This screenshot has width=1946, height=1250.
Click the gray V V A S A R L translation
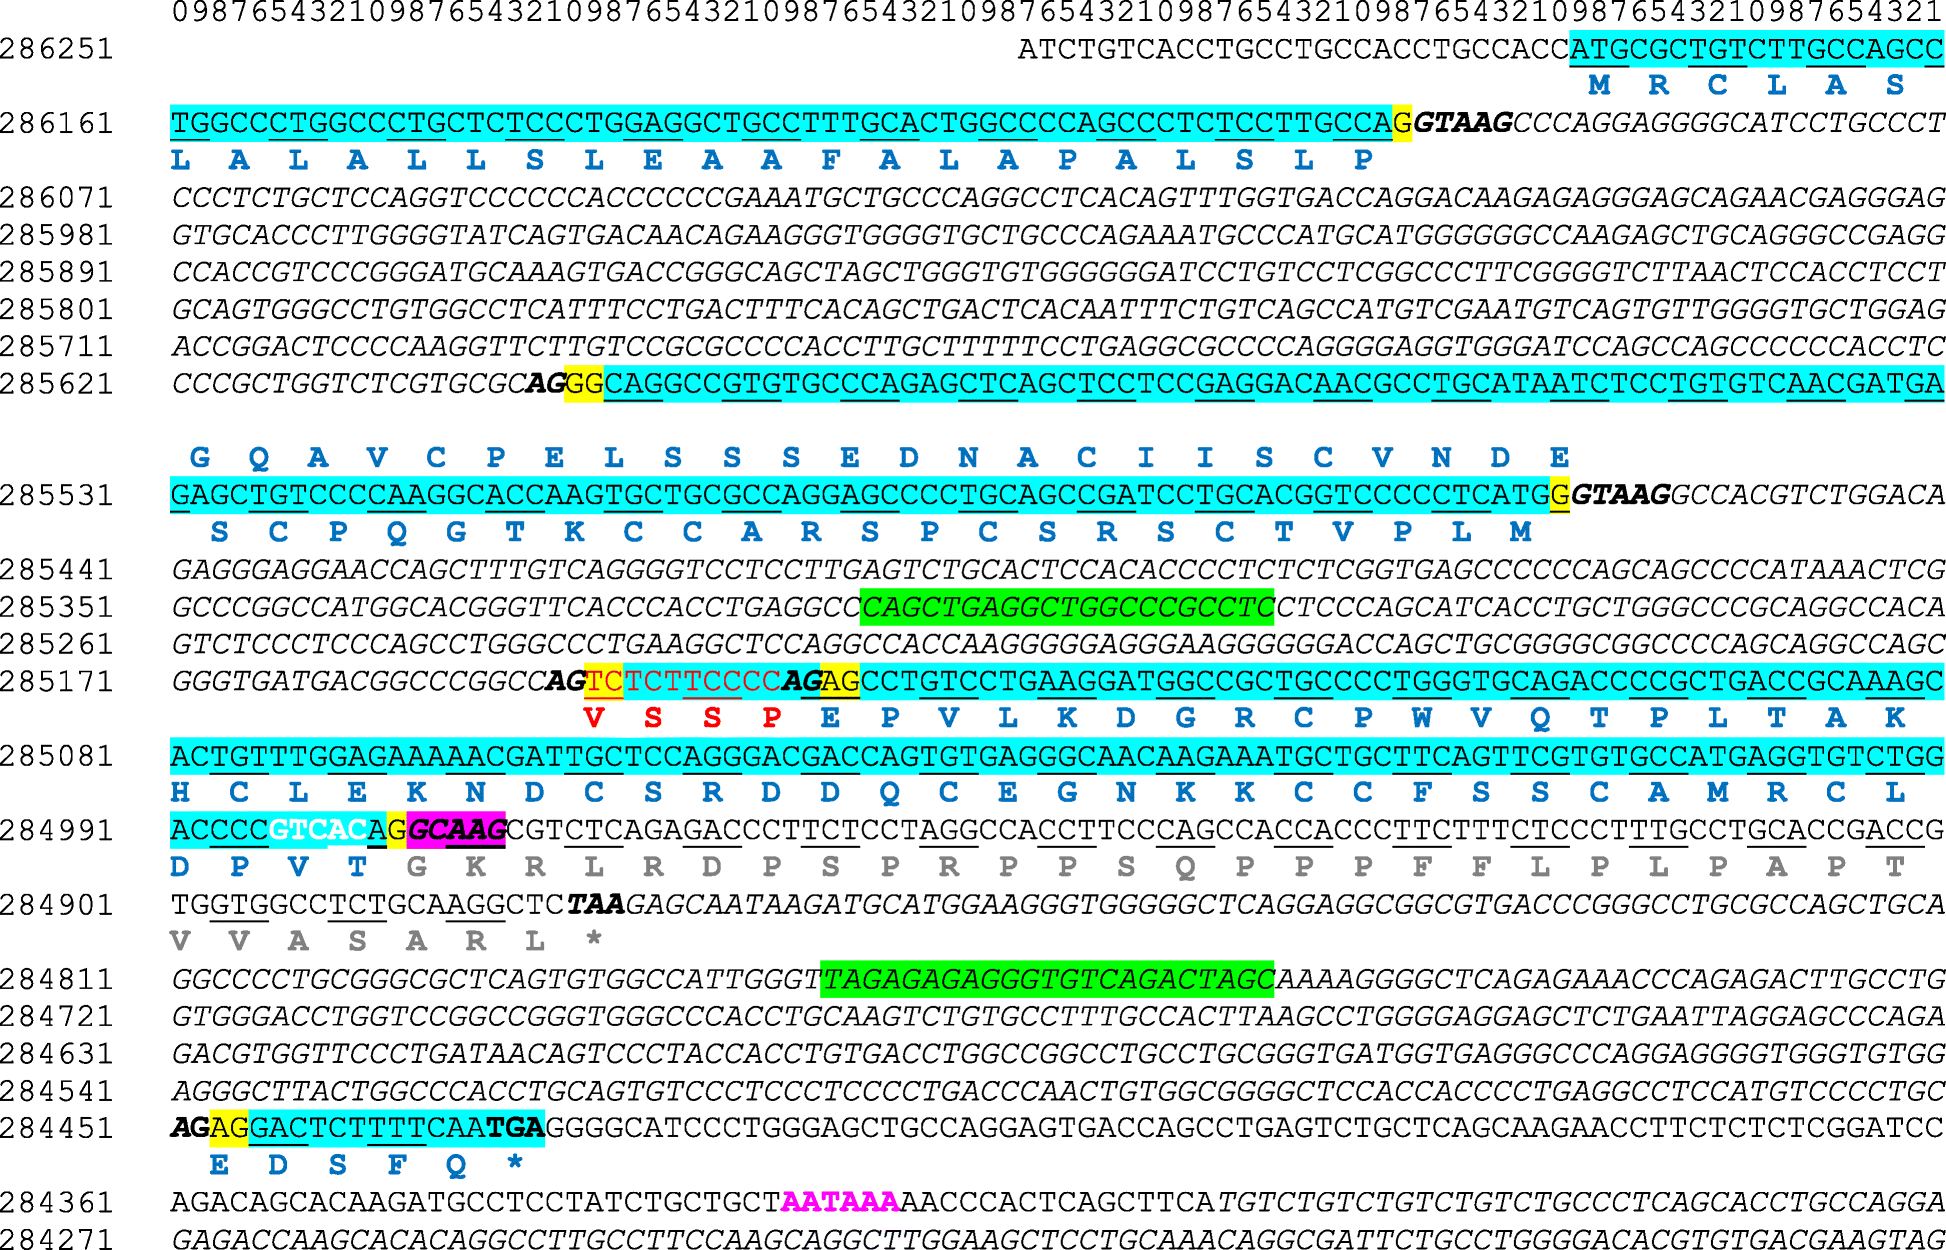tap(358, 941)
